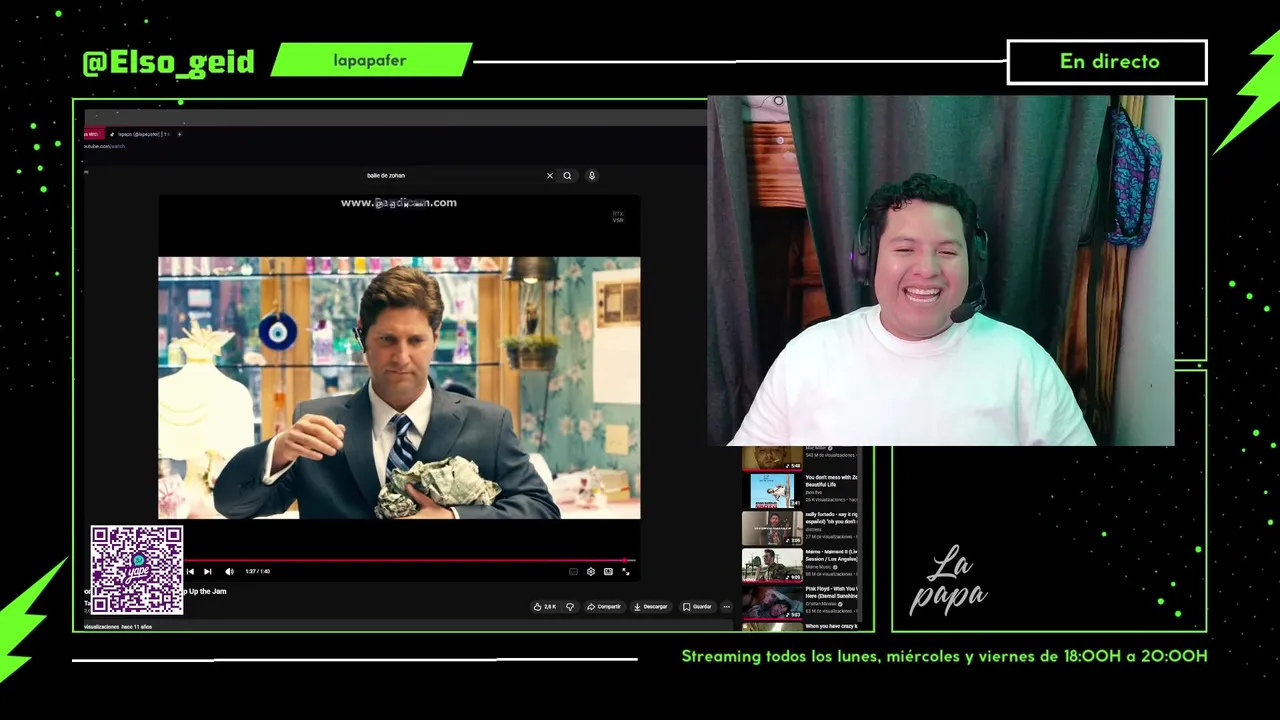Open the Måme Session Los Angeles thumbnail
1280x720 pixels.
click(x=772, y=565)
